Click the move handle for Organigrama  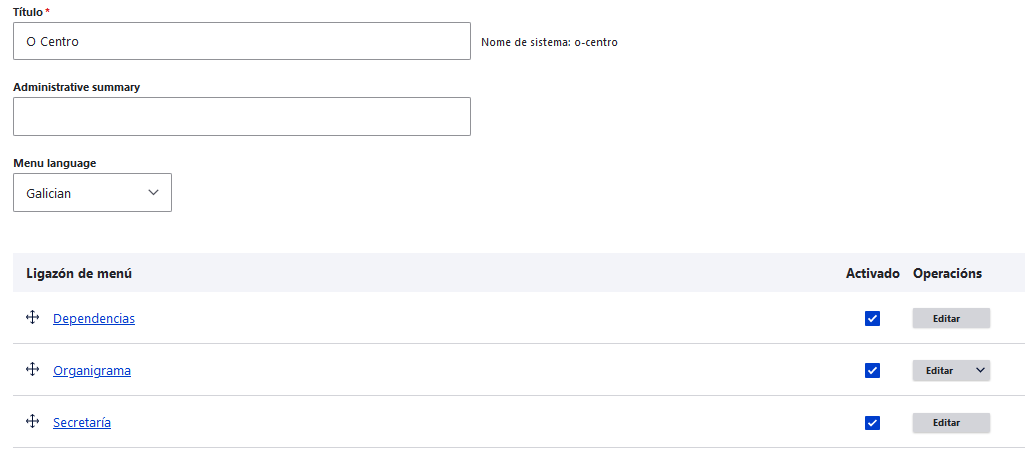click(x=32, y=370)
